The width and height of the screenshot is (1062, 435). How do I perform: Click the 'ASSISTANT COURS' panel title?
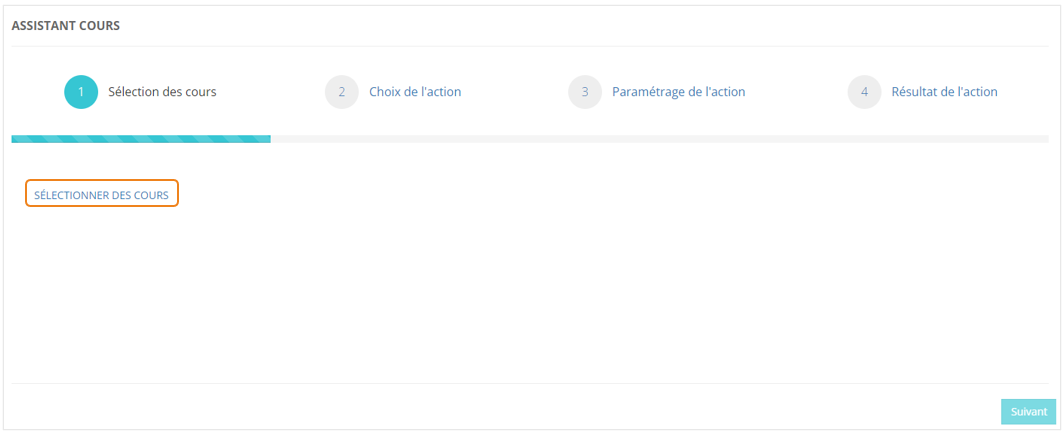click(x=66, y=26)
